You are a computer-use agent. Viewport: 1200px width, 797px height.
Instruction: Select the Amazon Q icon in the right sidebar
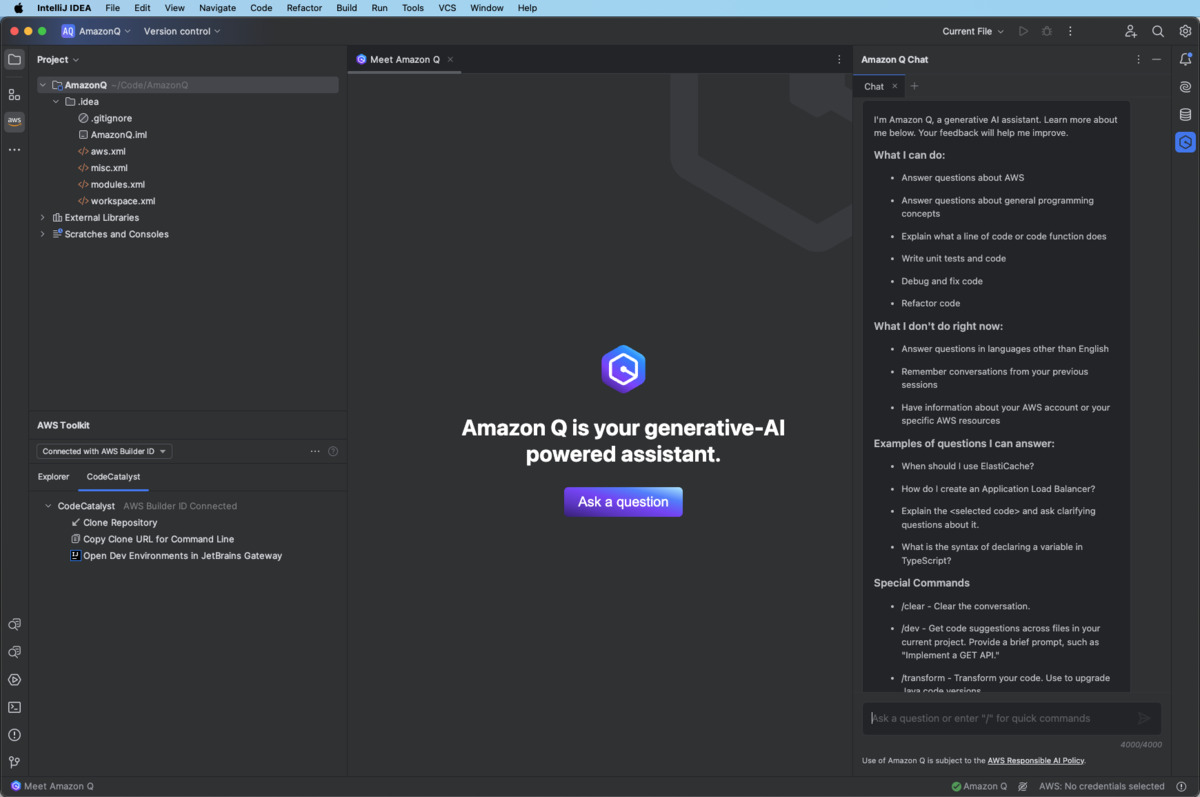(1186, 142)
